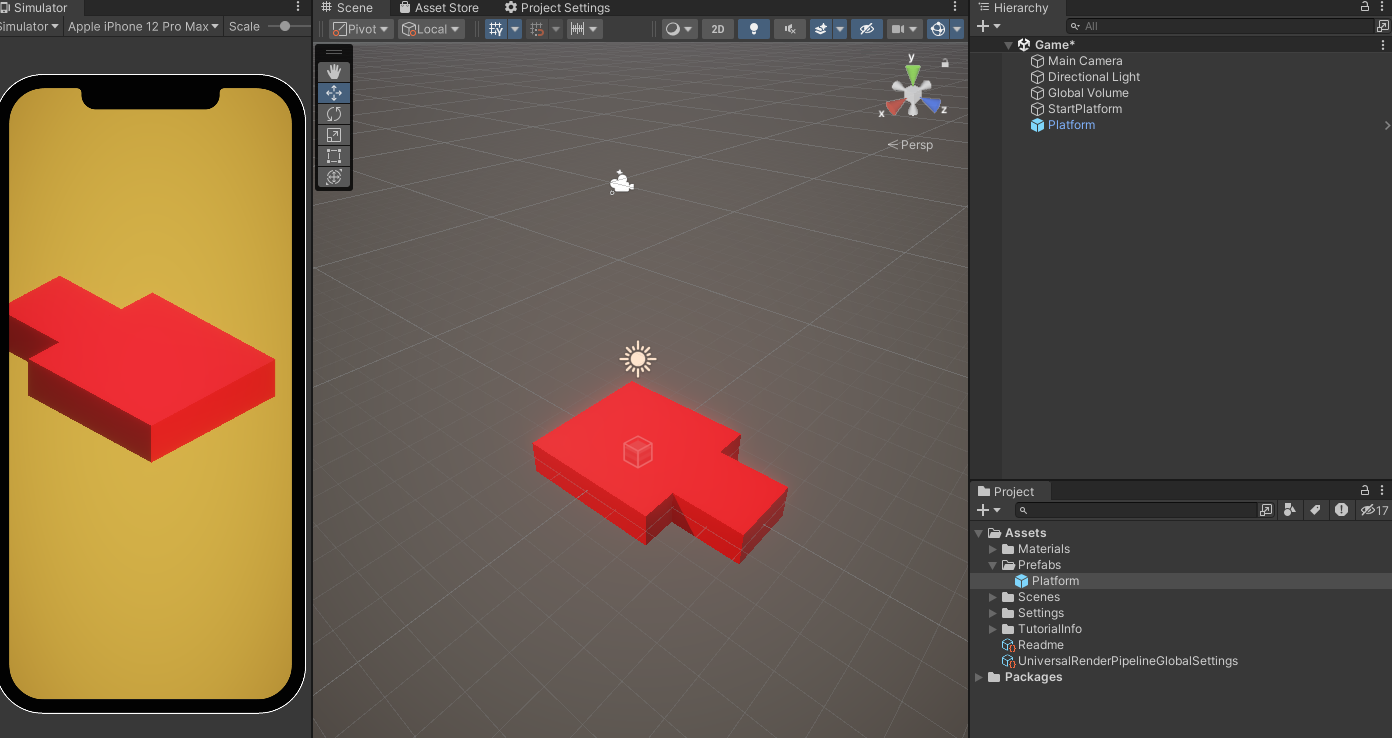This screenshot has height=738, width=1392.
Task: Select the Transform tool
Action: point(334,177)
